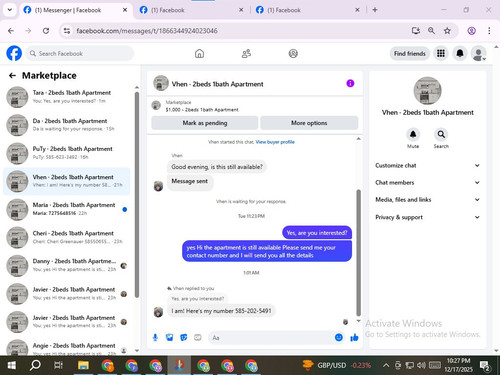Open the install app icon in address bar
This screenshot has width=500, height=375.
[x=416, y=31]
